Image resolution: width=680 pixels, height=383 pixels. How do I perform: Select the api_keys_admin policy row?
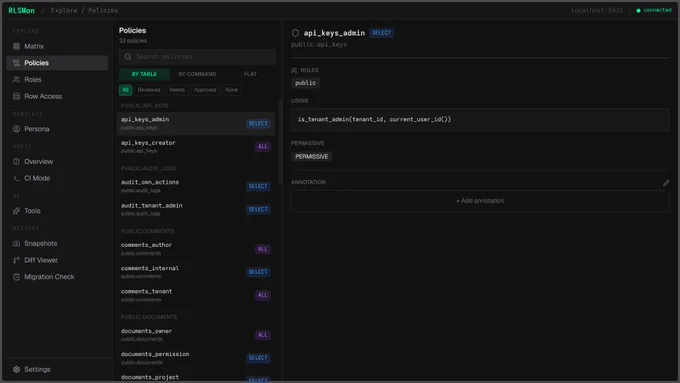coord(196,123)
